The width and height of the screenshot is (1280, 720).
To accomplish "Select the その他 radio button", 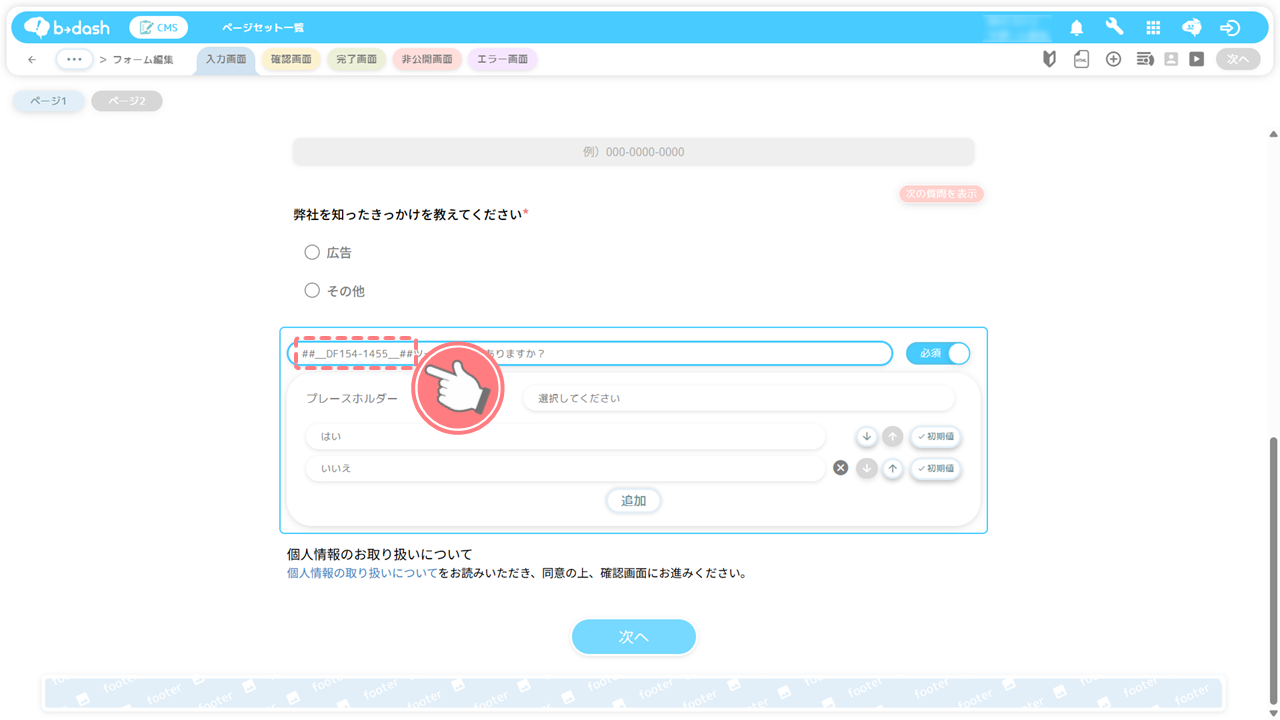I will pyautogui.click(x=312, y=291).
